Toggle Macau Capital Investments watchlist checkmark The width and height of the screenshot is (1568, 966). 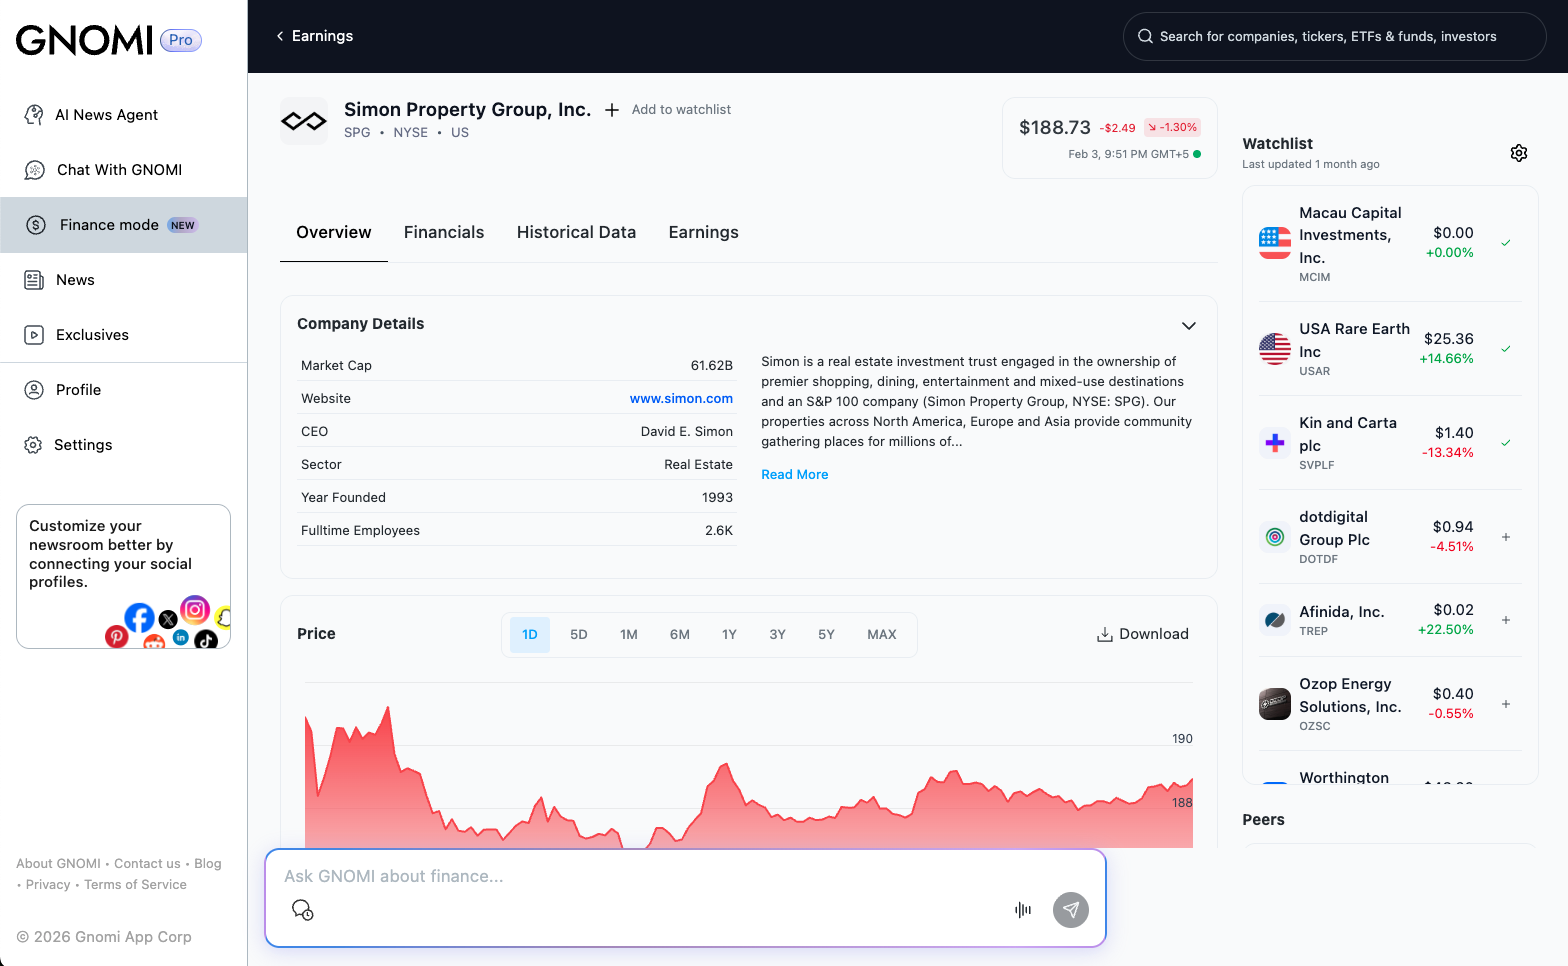click(1505, 243)
